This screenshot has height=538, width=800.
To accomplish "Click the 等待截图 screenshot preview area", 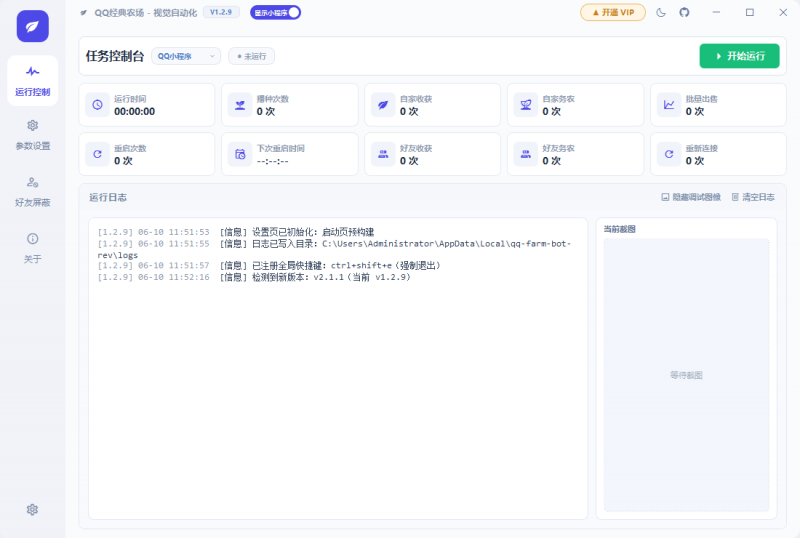I will pos(686,375).
